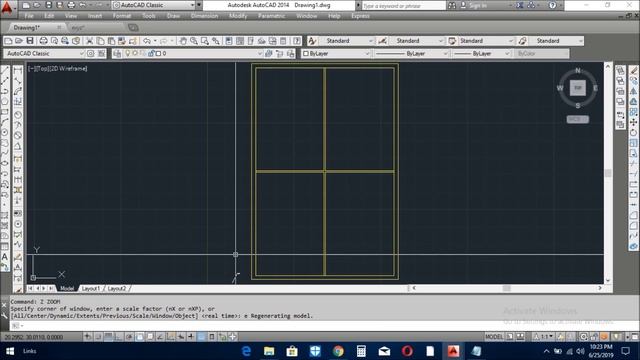The width and height of the screenshot is (640, 360).
Task: Open the Table Style Standard dropdown
Action: click(x=486, y=41)
